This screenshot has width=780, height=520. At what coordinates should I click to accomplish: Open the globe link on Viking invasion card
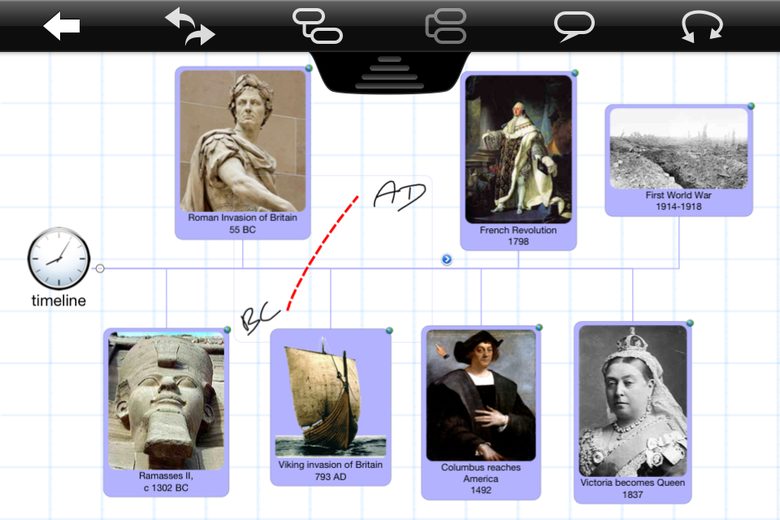pyautogui.click(x=389, y=330)
